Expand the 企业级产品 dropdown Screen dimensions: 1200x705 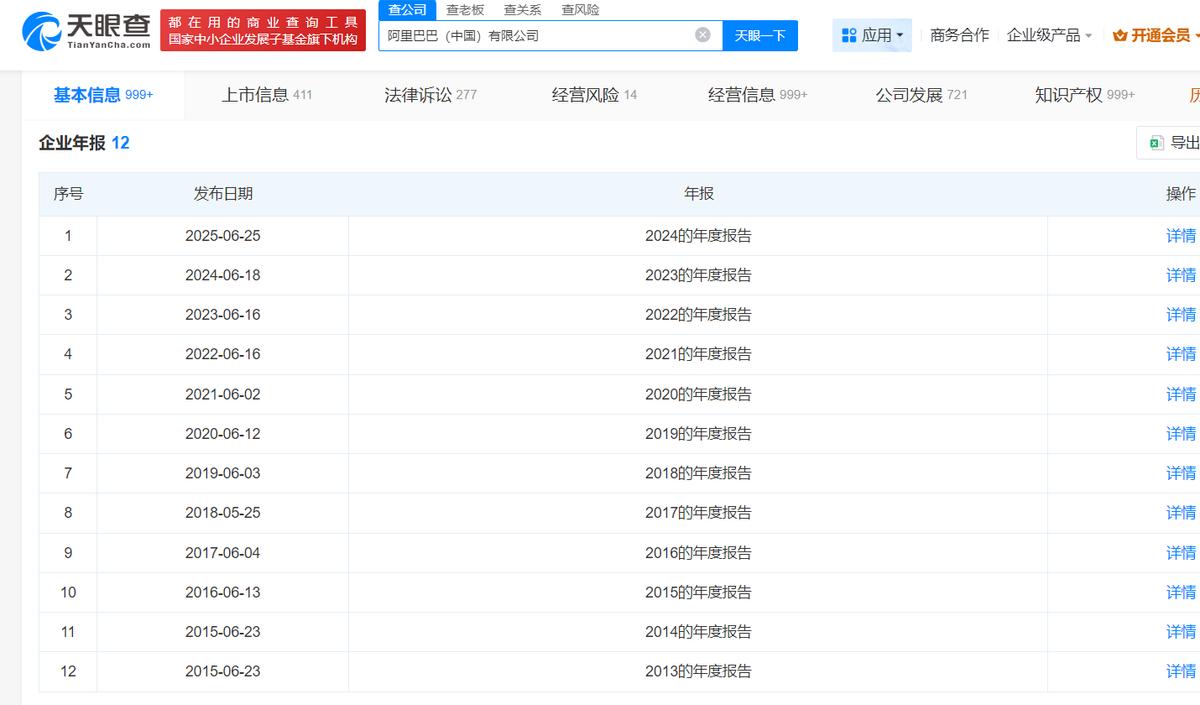1049,35
